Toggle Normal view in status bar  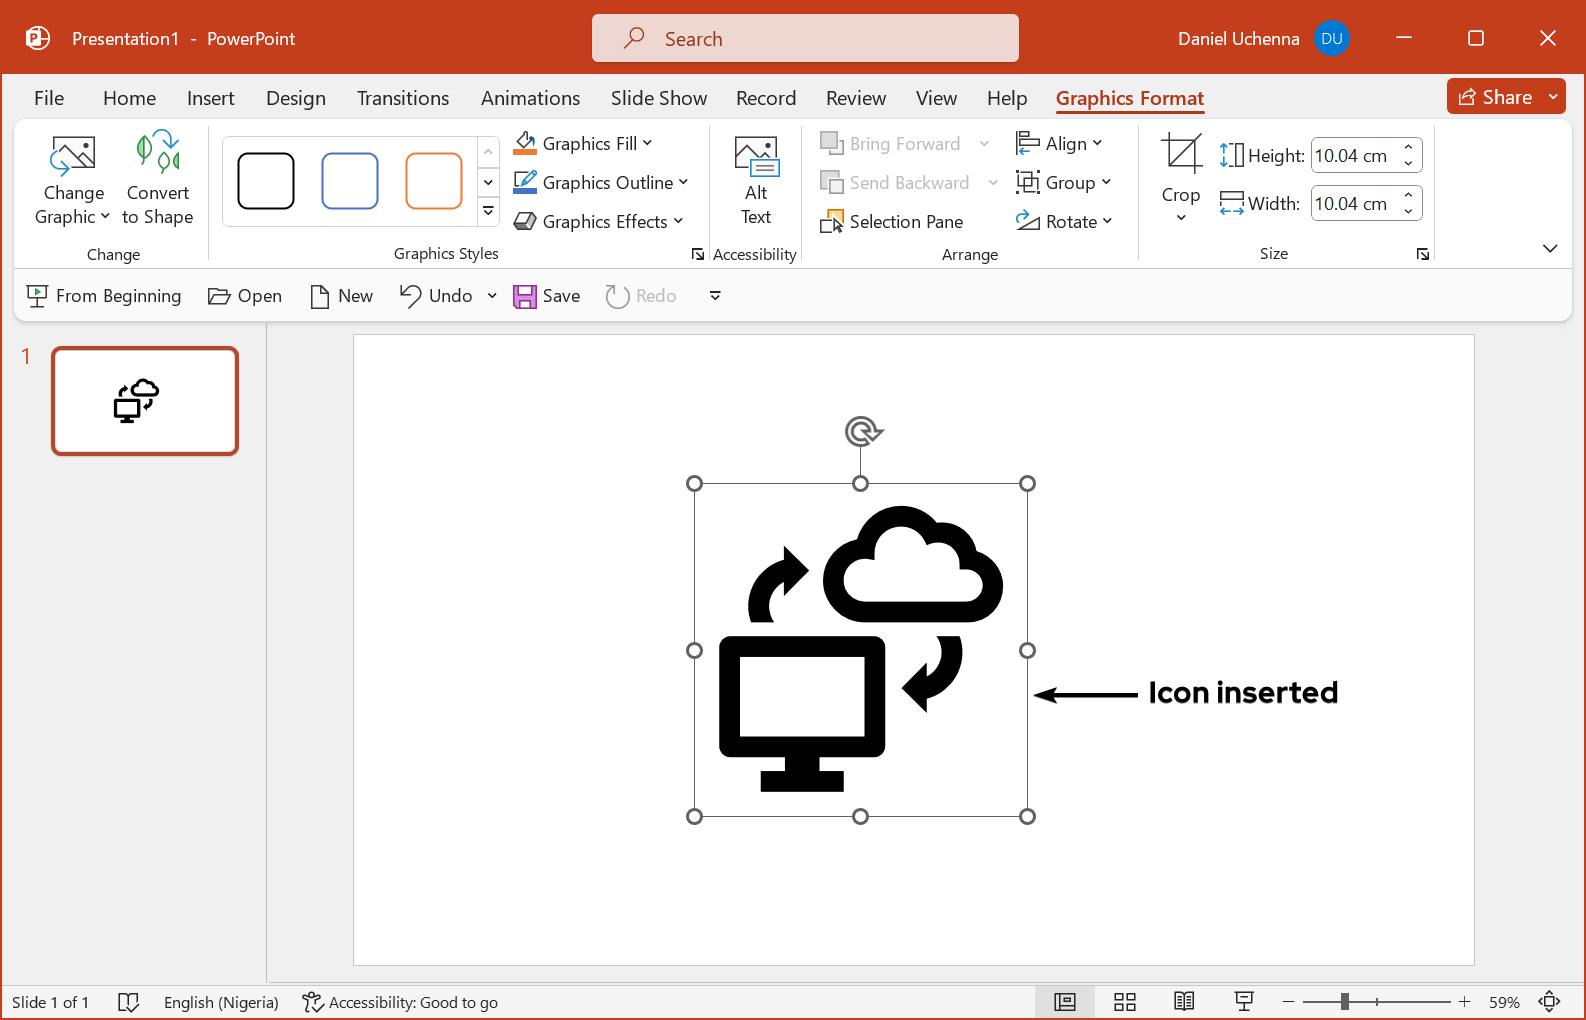[1065, 1002]
